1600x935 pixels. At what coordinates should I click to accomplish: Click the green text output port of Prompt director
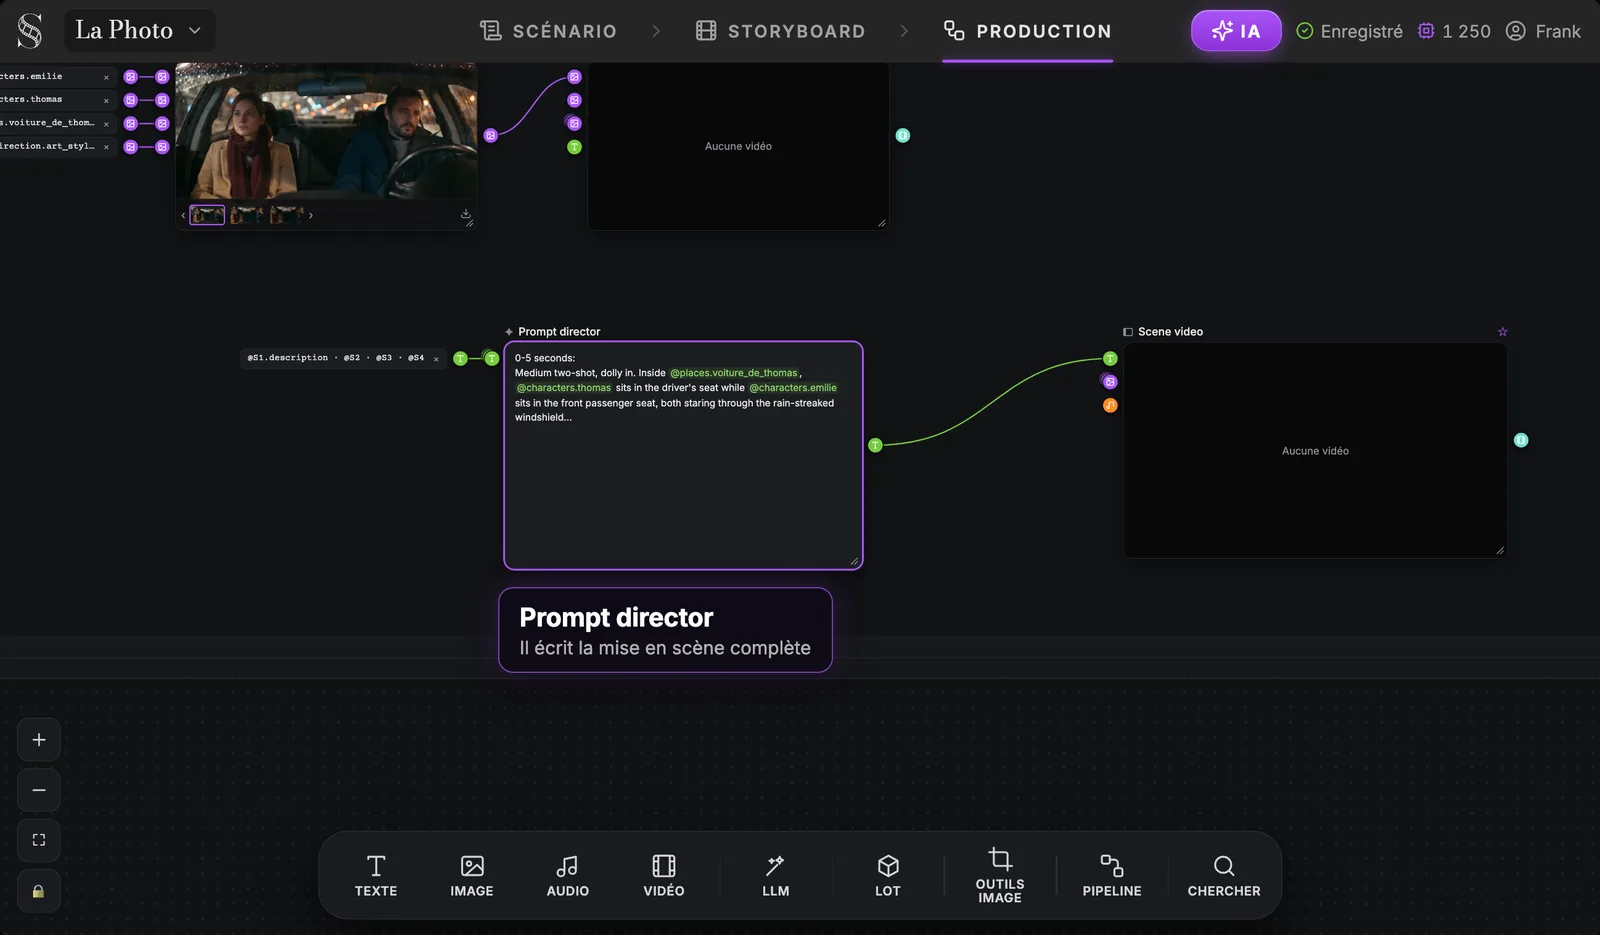(x=875, y=445)
